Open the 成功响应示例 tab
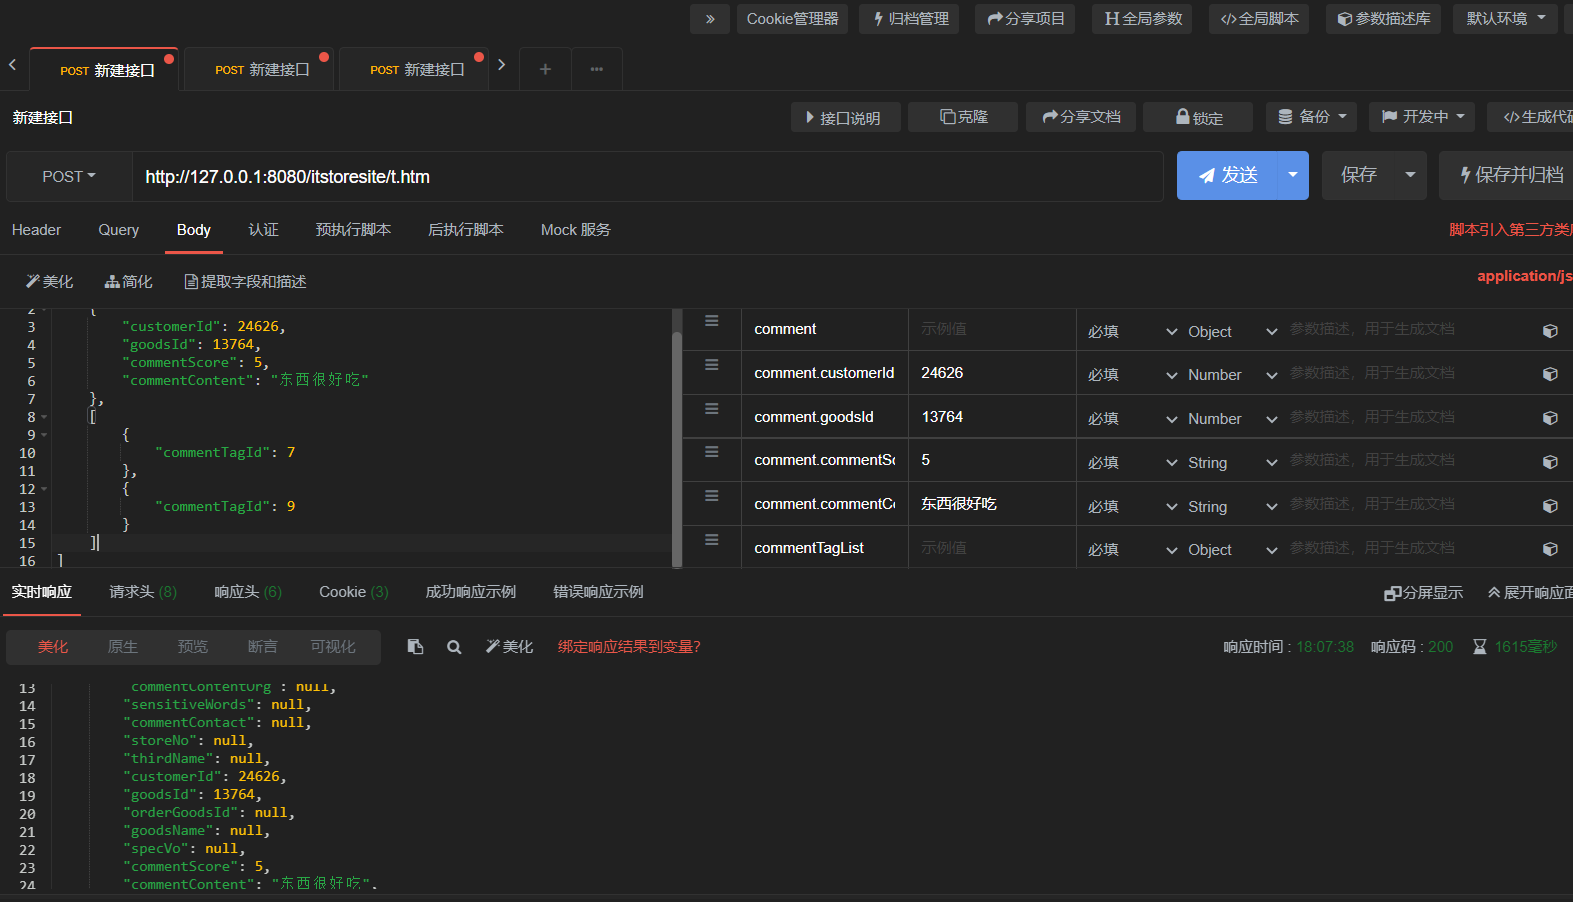The image size is (1573, 902). coord(471,592)
